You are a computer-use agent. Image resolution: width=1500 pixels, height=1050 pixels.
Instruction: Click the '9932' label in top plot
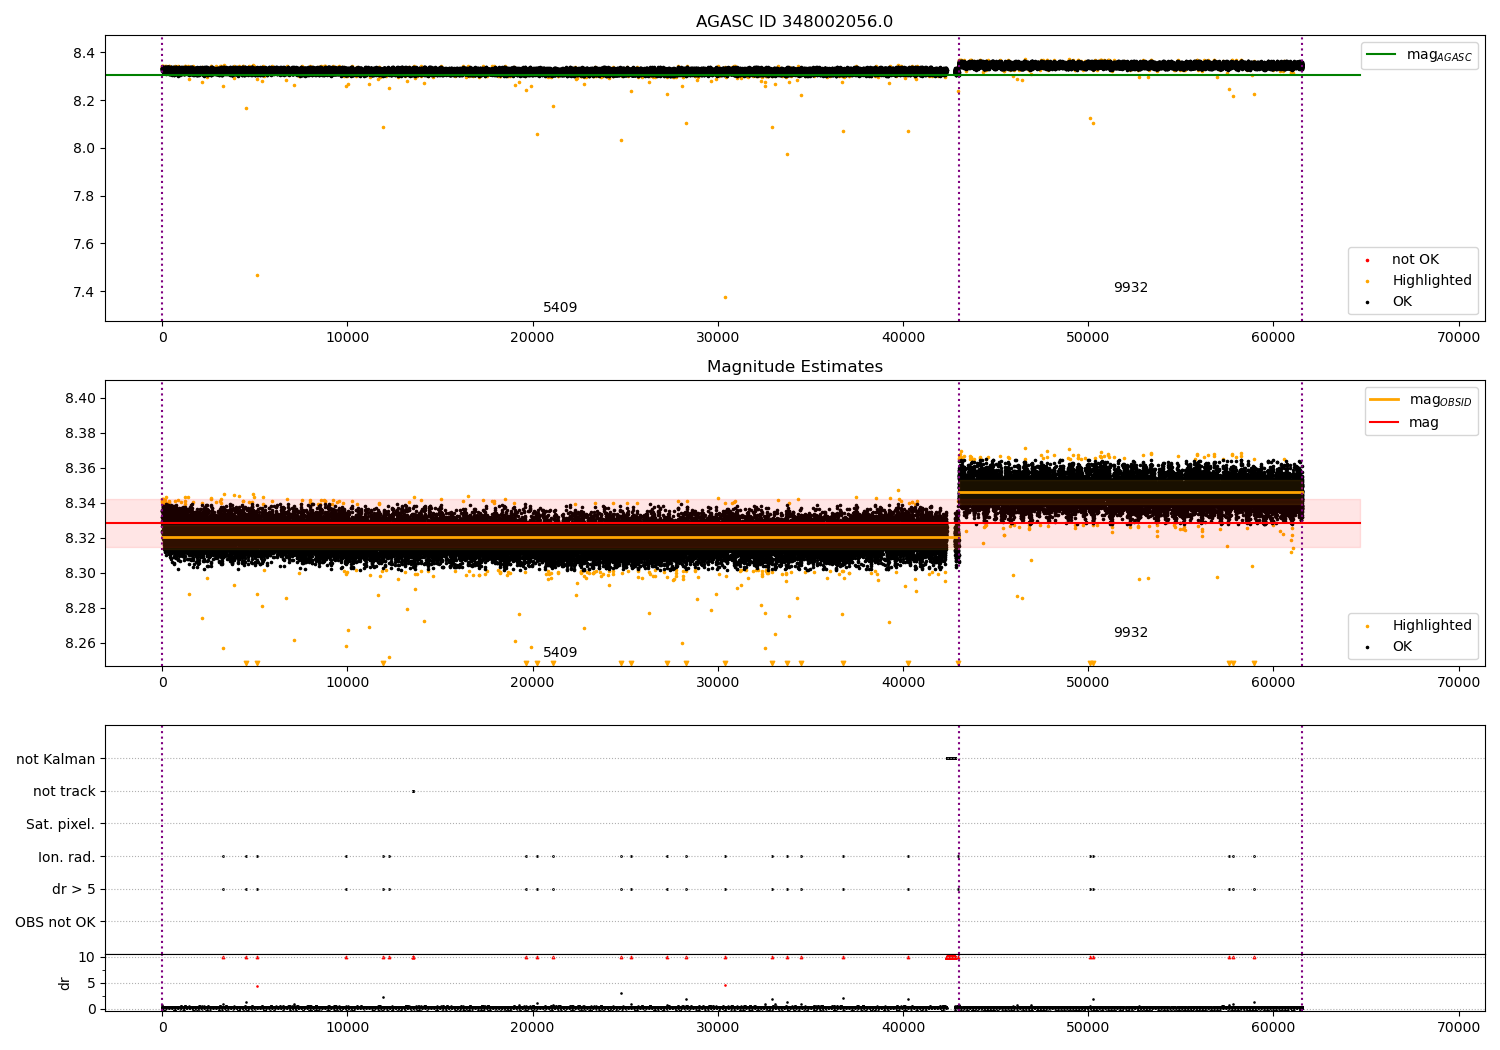(1131, 288)
